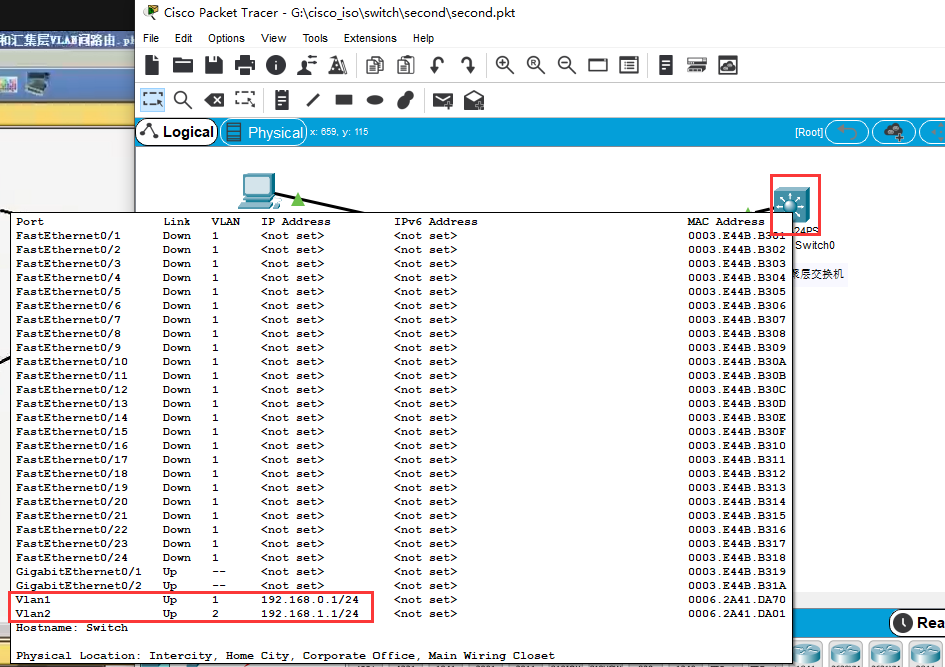Click the Vlan1 IP address 192.168.0.1/24
This screenshot has width=945, height=667.
coord(310,600)
